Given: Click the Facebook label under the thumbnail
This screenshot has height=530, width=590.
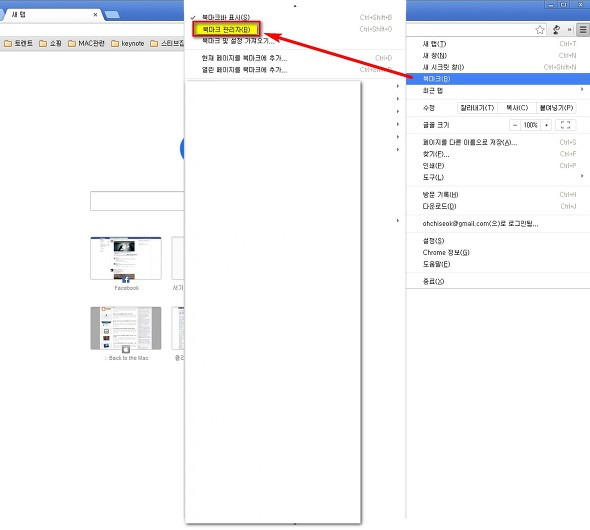Looking at the screenshot, I should coord(127,288).
